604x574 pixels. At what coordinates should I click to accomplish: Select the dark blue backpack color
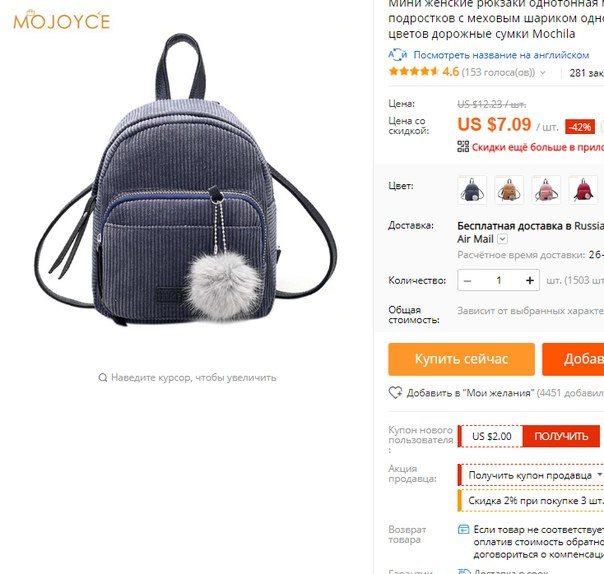[x=472, y=190]
